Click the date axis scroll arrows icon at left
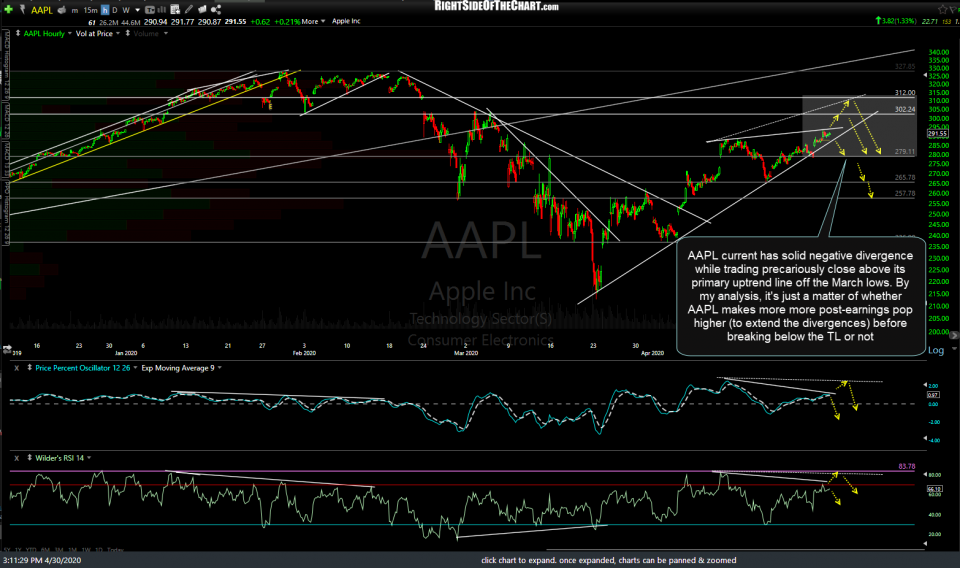The height and width of the screenshot is (568, 960). coord(7,349)
